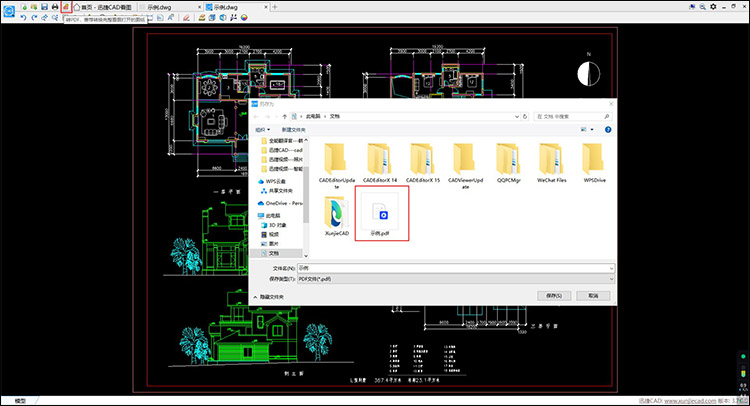Click 此电脑 in the address path
Screen dimensions: 750x406
click(312, 116)
